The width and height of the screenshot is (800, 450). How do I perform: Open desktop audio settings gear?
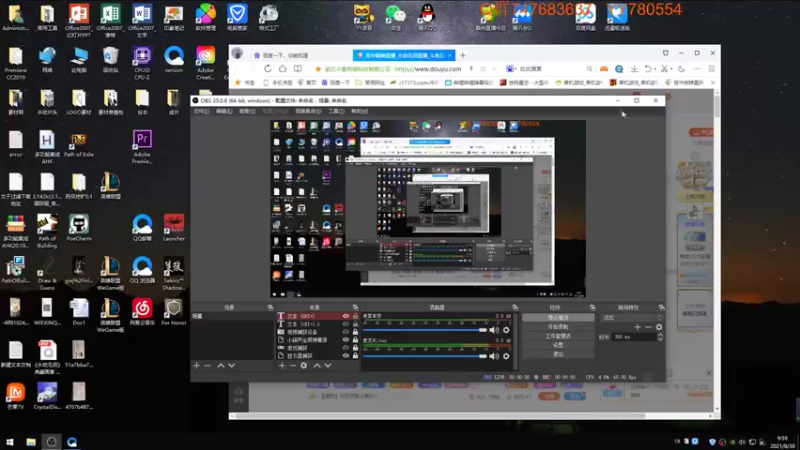click(x=506, y=330)
